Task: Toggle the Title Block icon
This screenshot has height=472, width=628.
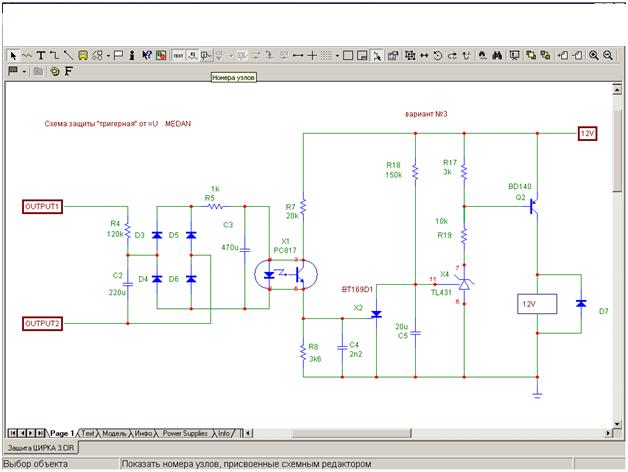Action: click(362, 56)
